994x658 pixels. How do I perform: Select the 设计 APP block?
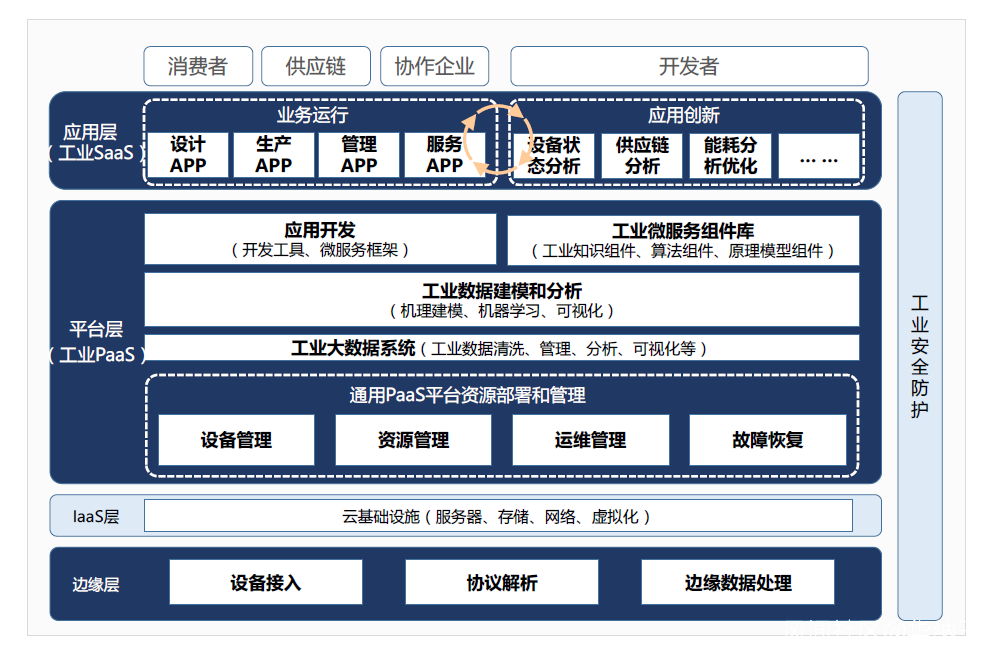tap(188, 155)
